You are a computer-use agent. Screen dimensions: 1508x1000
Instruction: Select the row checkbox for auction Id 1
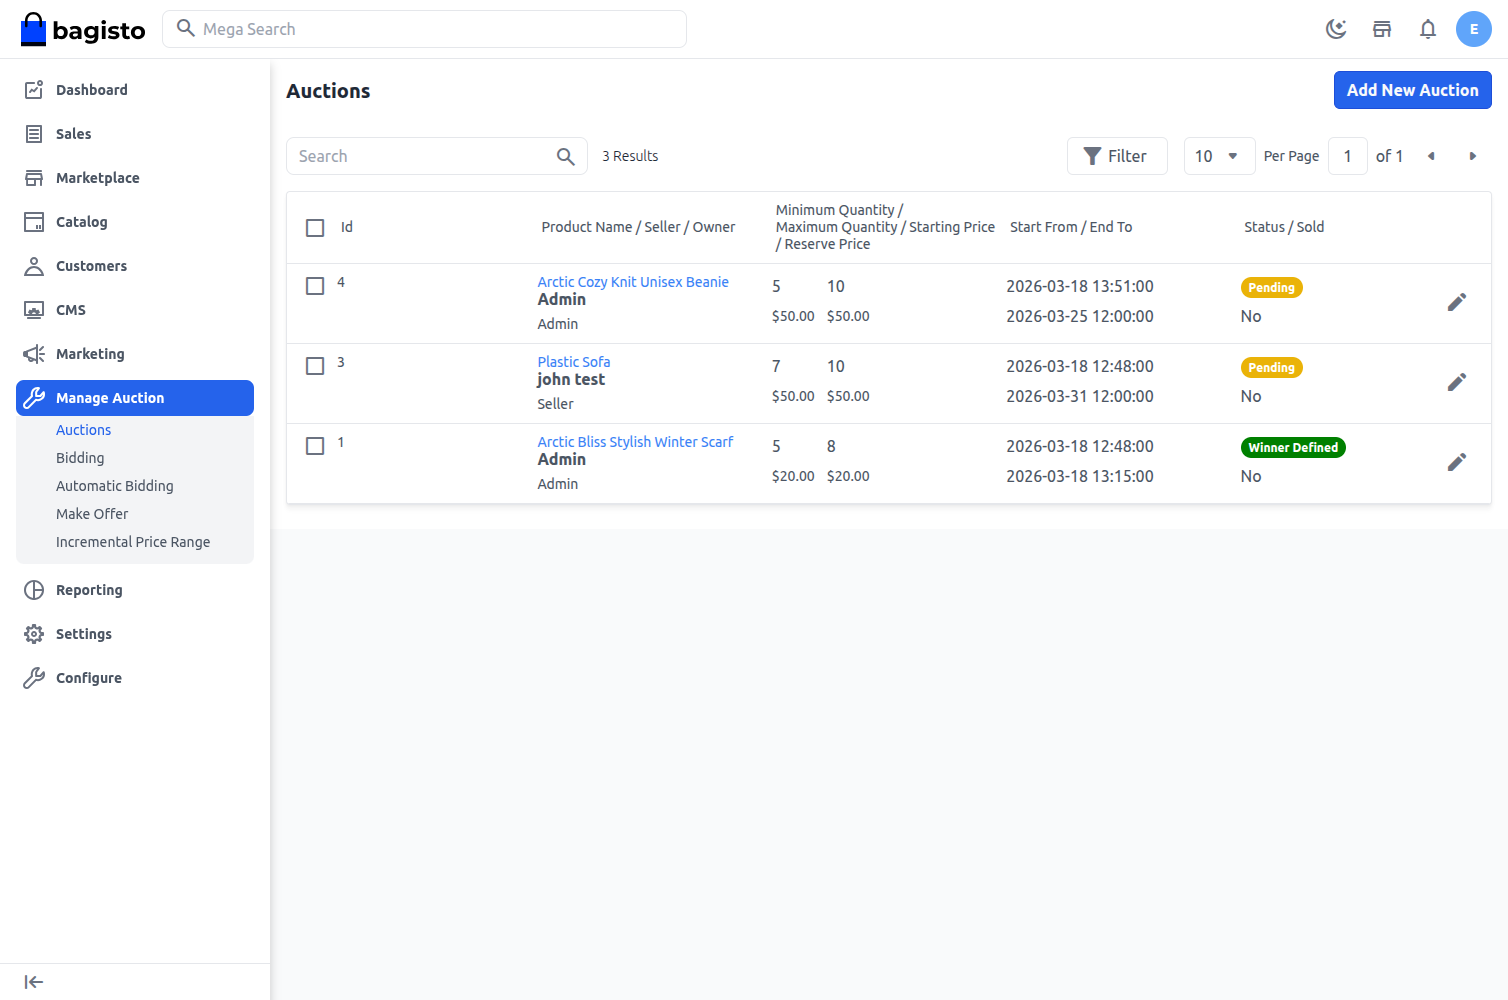pos(315,445)
